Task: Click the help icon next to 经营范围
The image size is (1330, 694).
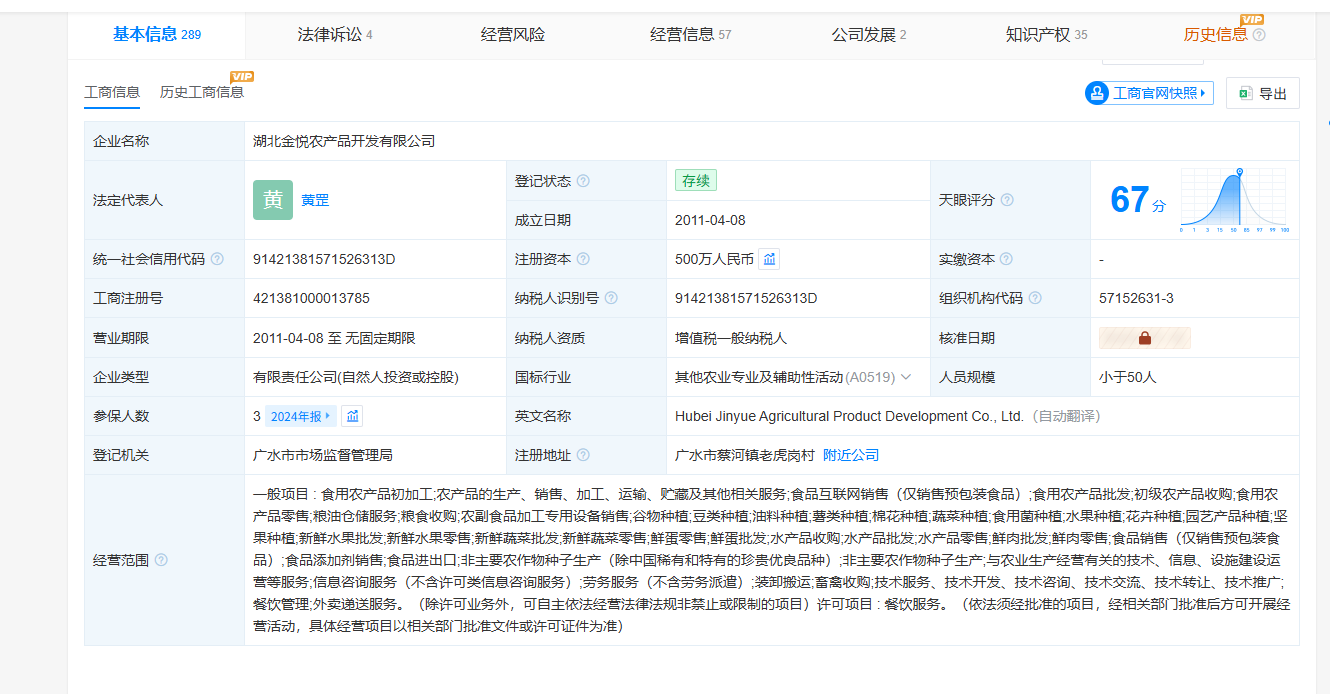Action: click(x=161, y=560)
